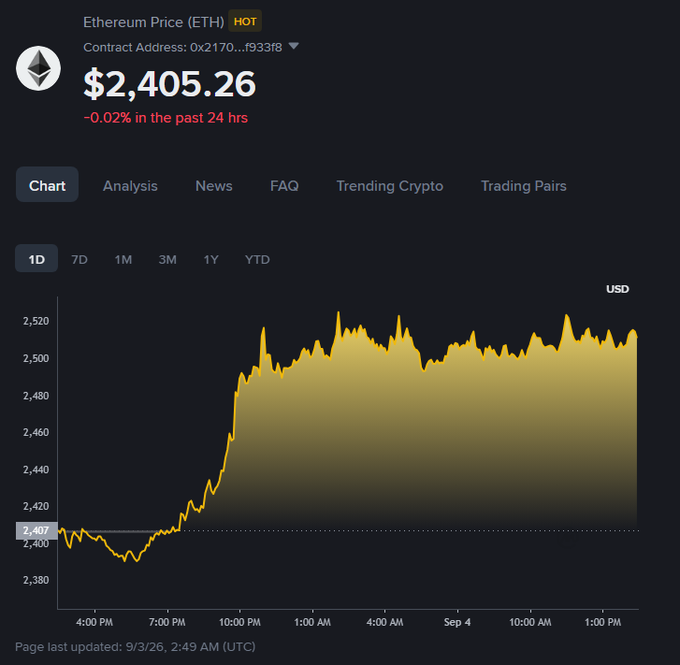
Task: Click the 4:00 AM x-axis label
Action: [385, 622]
